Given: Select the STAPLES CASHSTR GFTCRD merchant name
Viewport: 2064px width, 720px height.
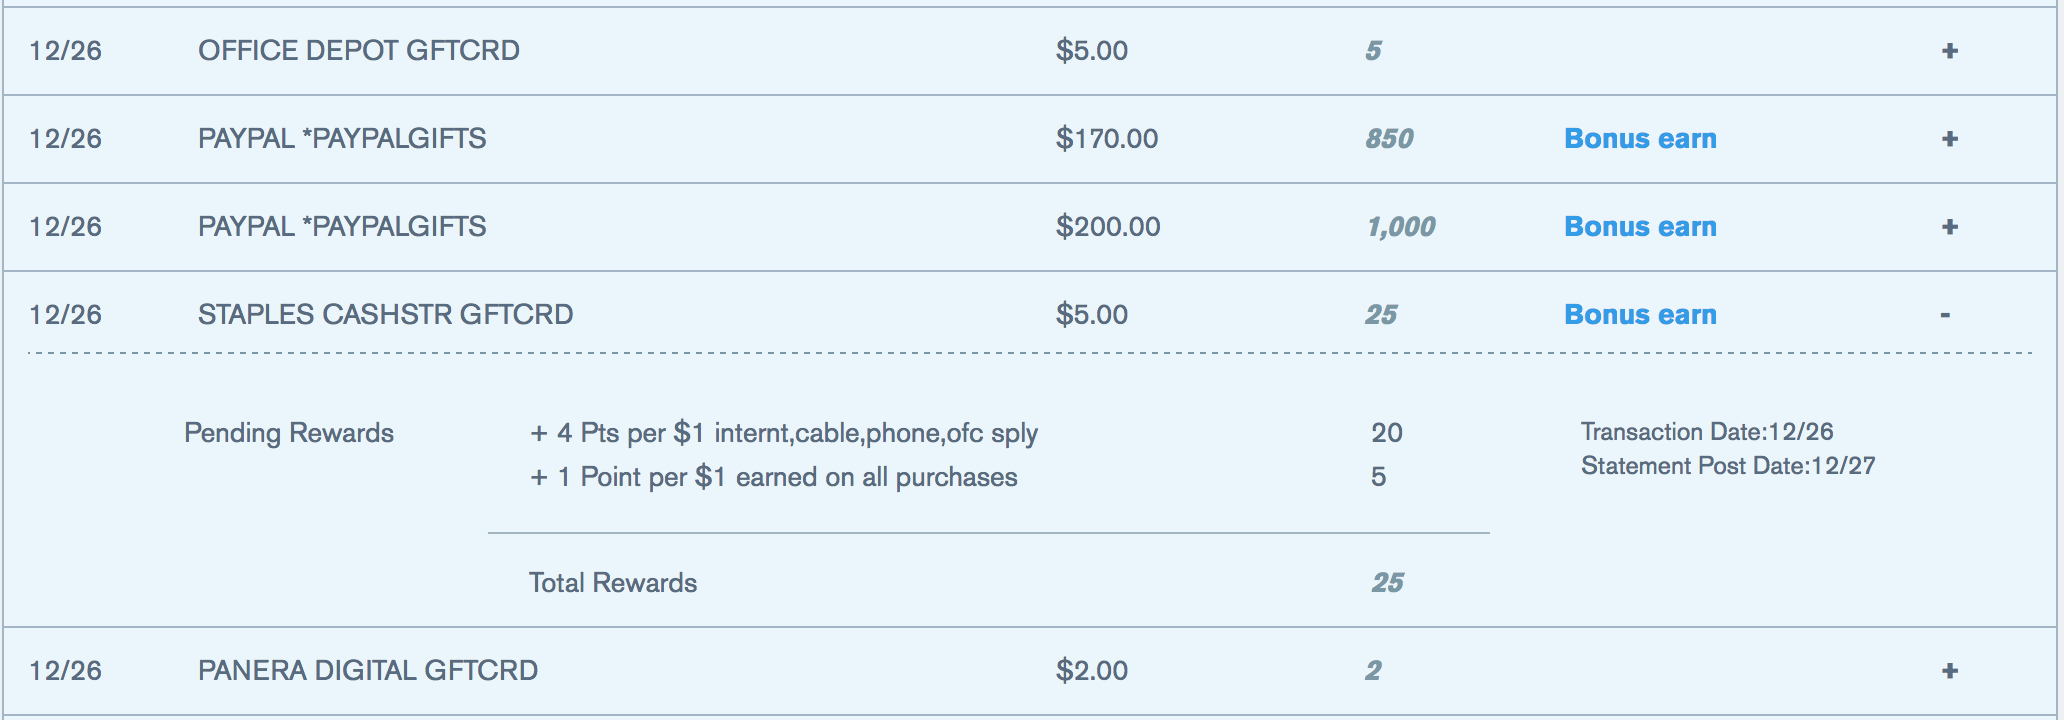Looking at the screenshot, I should tap(385, 315).
